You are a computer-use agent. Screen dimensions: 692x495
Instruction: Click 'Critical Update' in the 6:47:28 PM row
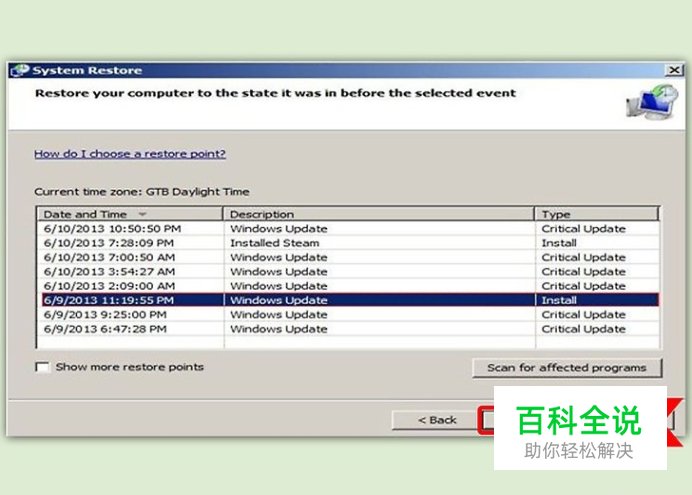coord(583,329)
